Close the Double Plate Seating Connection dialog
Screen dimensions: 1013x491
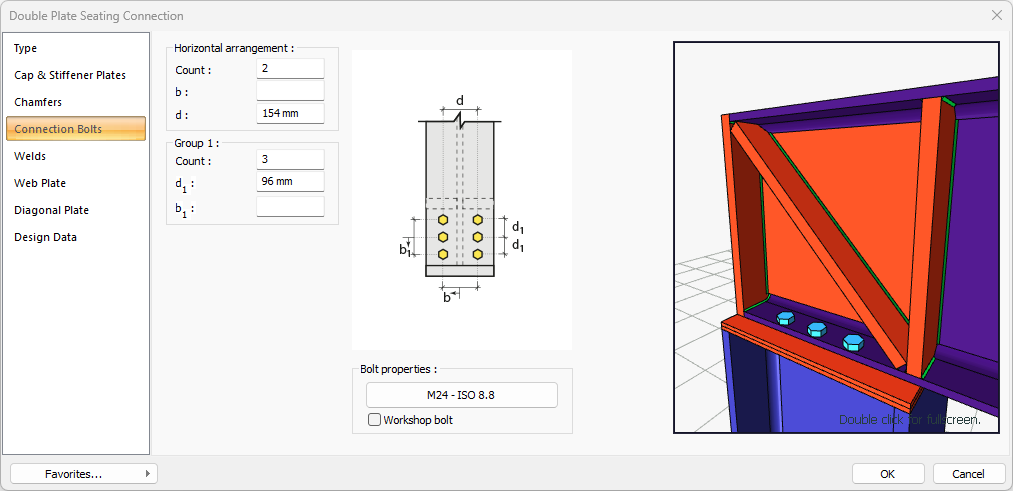tap(996, 15)
